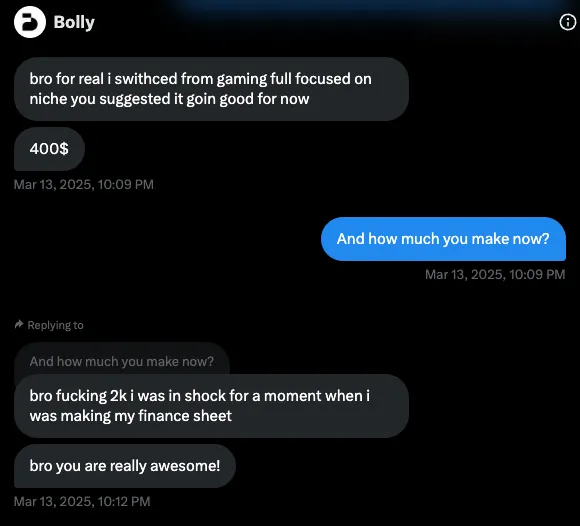The height and width of the screenshot is (526, 580).
Task: Click the 10:12 PM timestamp
Action: click(x=82, y=501)
